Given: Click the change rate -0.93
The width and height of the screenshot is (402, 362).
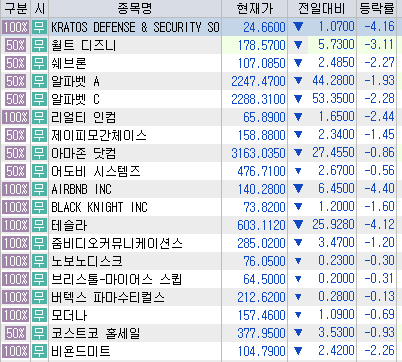Looking at the screenshot, I should [379, 333].
